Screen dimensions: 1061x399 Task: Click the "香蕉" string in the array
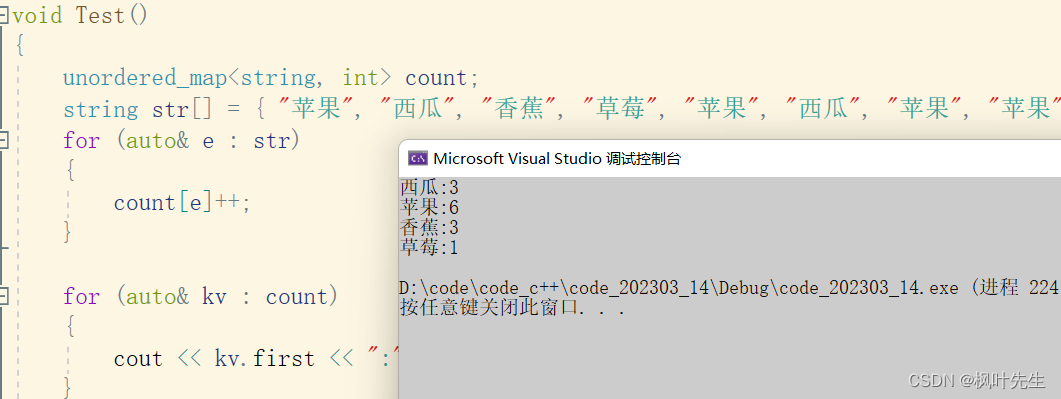pyautogui.click(x=519, y=109)
